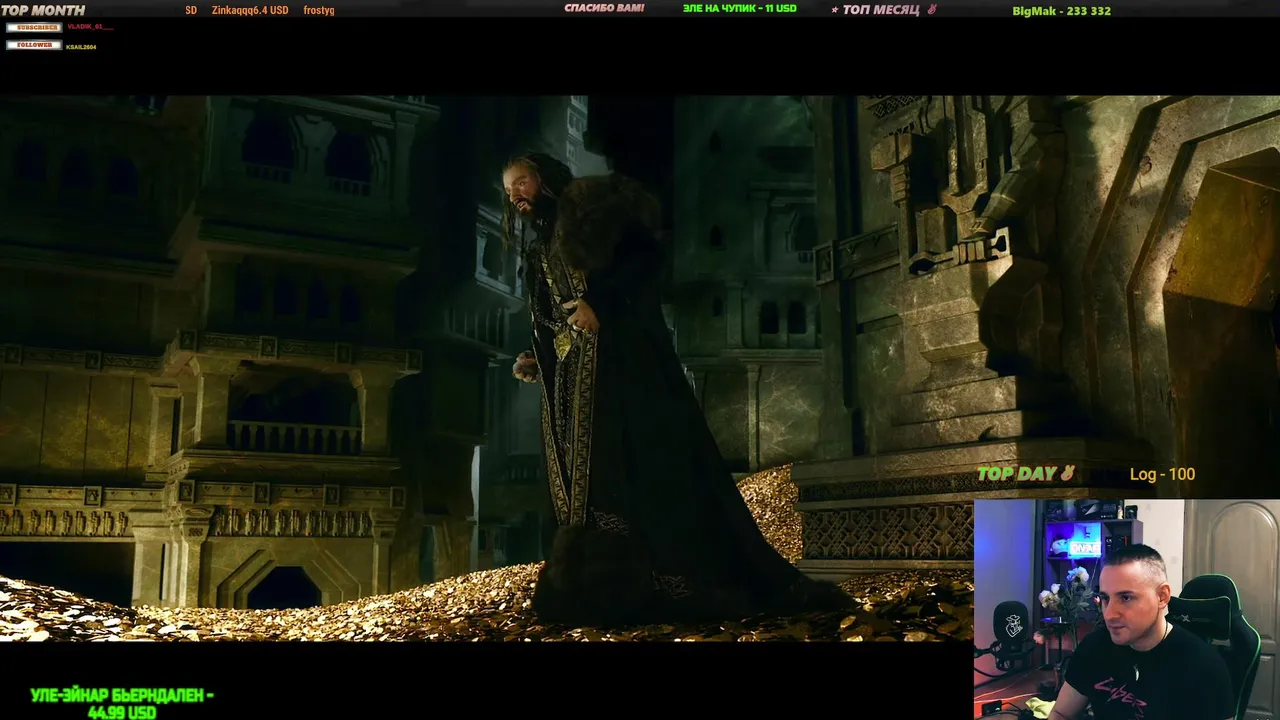This screenshot has height=720, width=1280.
Task: Click the 'SD' text in top bar
Action: coord(191,10)
